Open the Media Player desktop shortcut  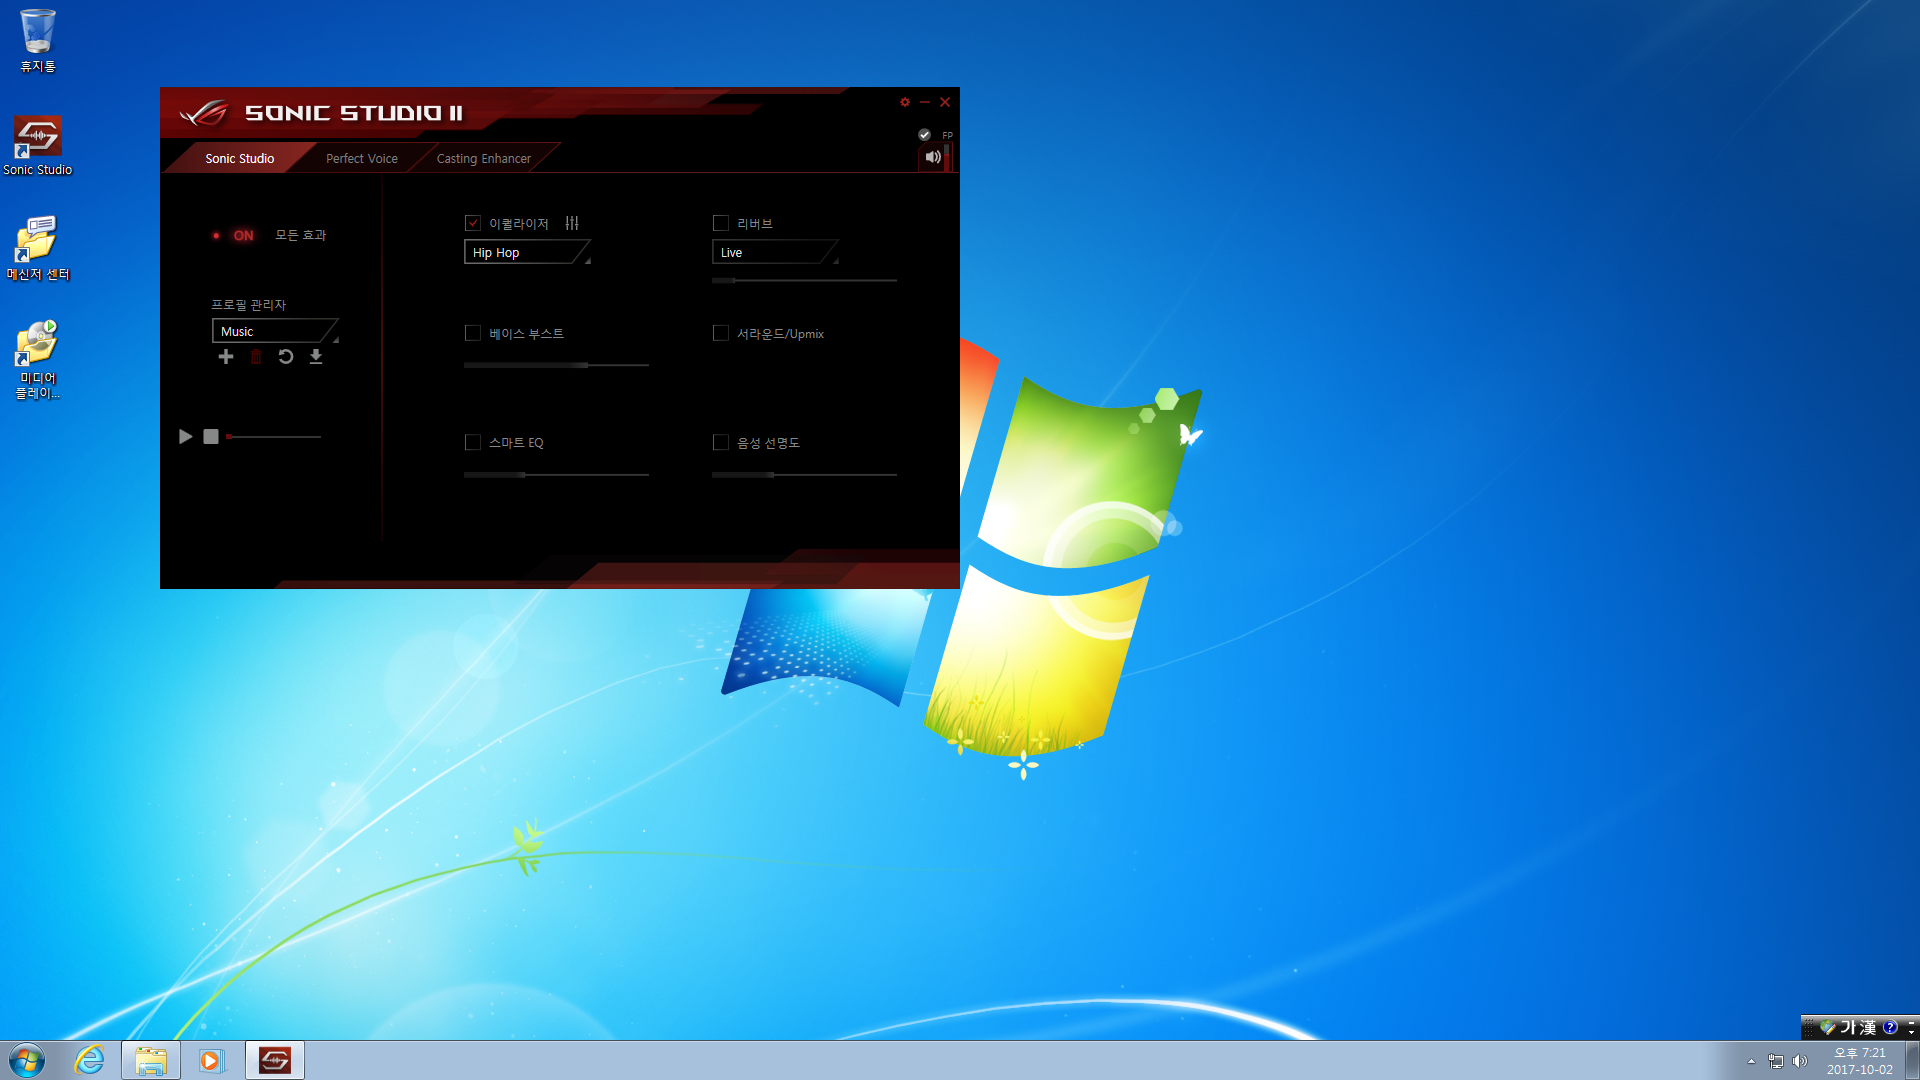(38, 360)
